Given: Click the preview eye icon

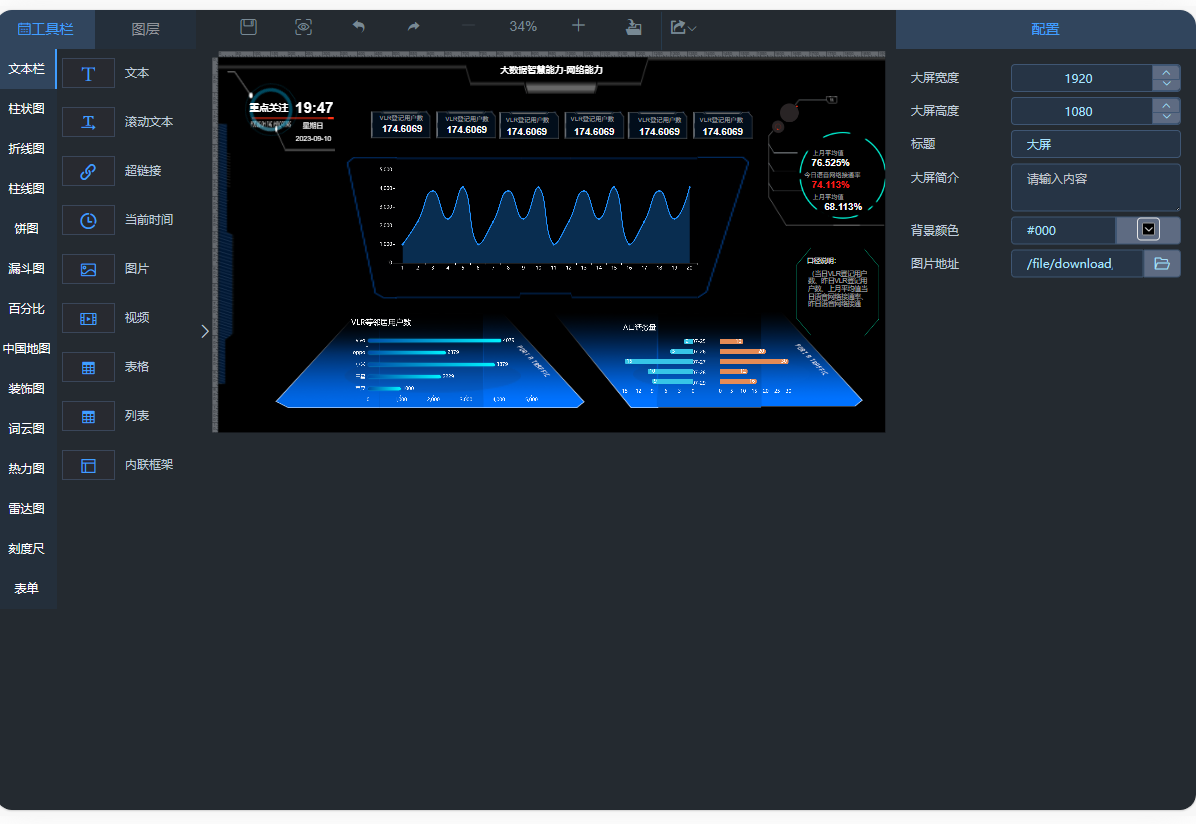Looking at the screenshot, I should tap(304, 27).
